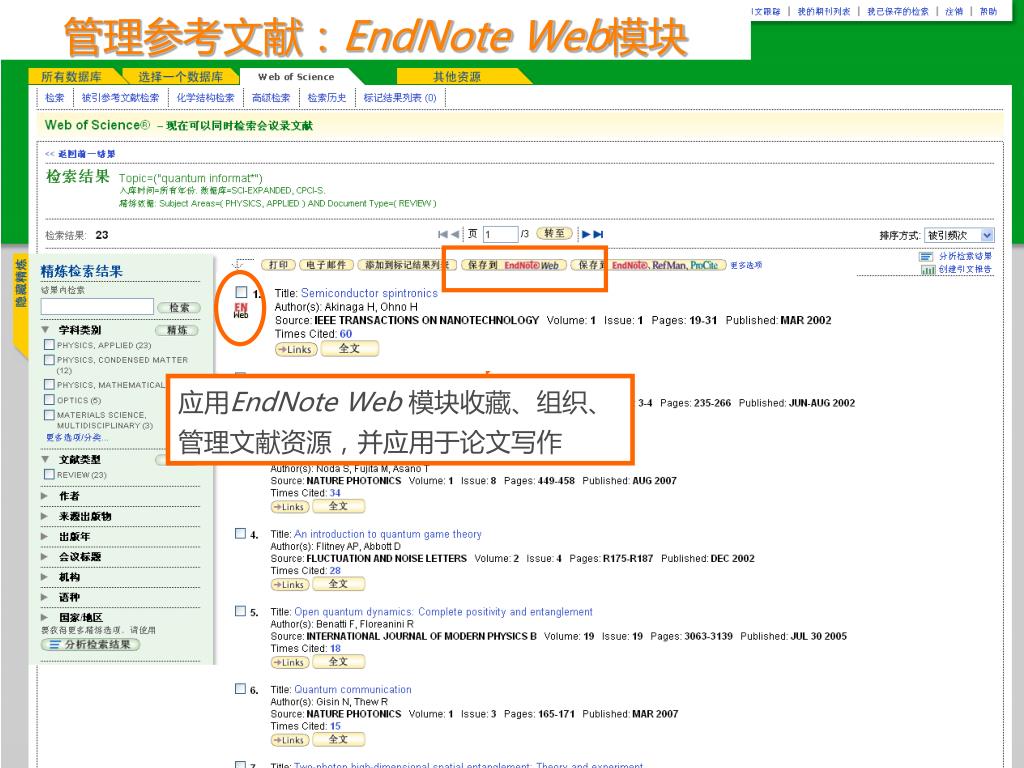Click 保存到 EndNote Web button
Image resolution: width=1024 pixels, height=768 pixels.
pos(514,265)
